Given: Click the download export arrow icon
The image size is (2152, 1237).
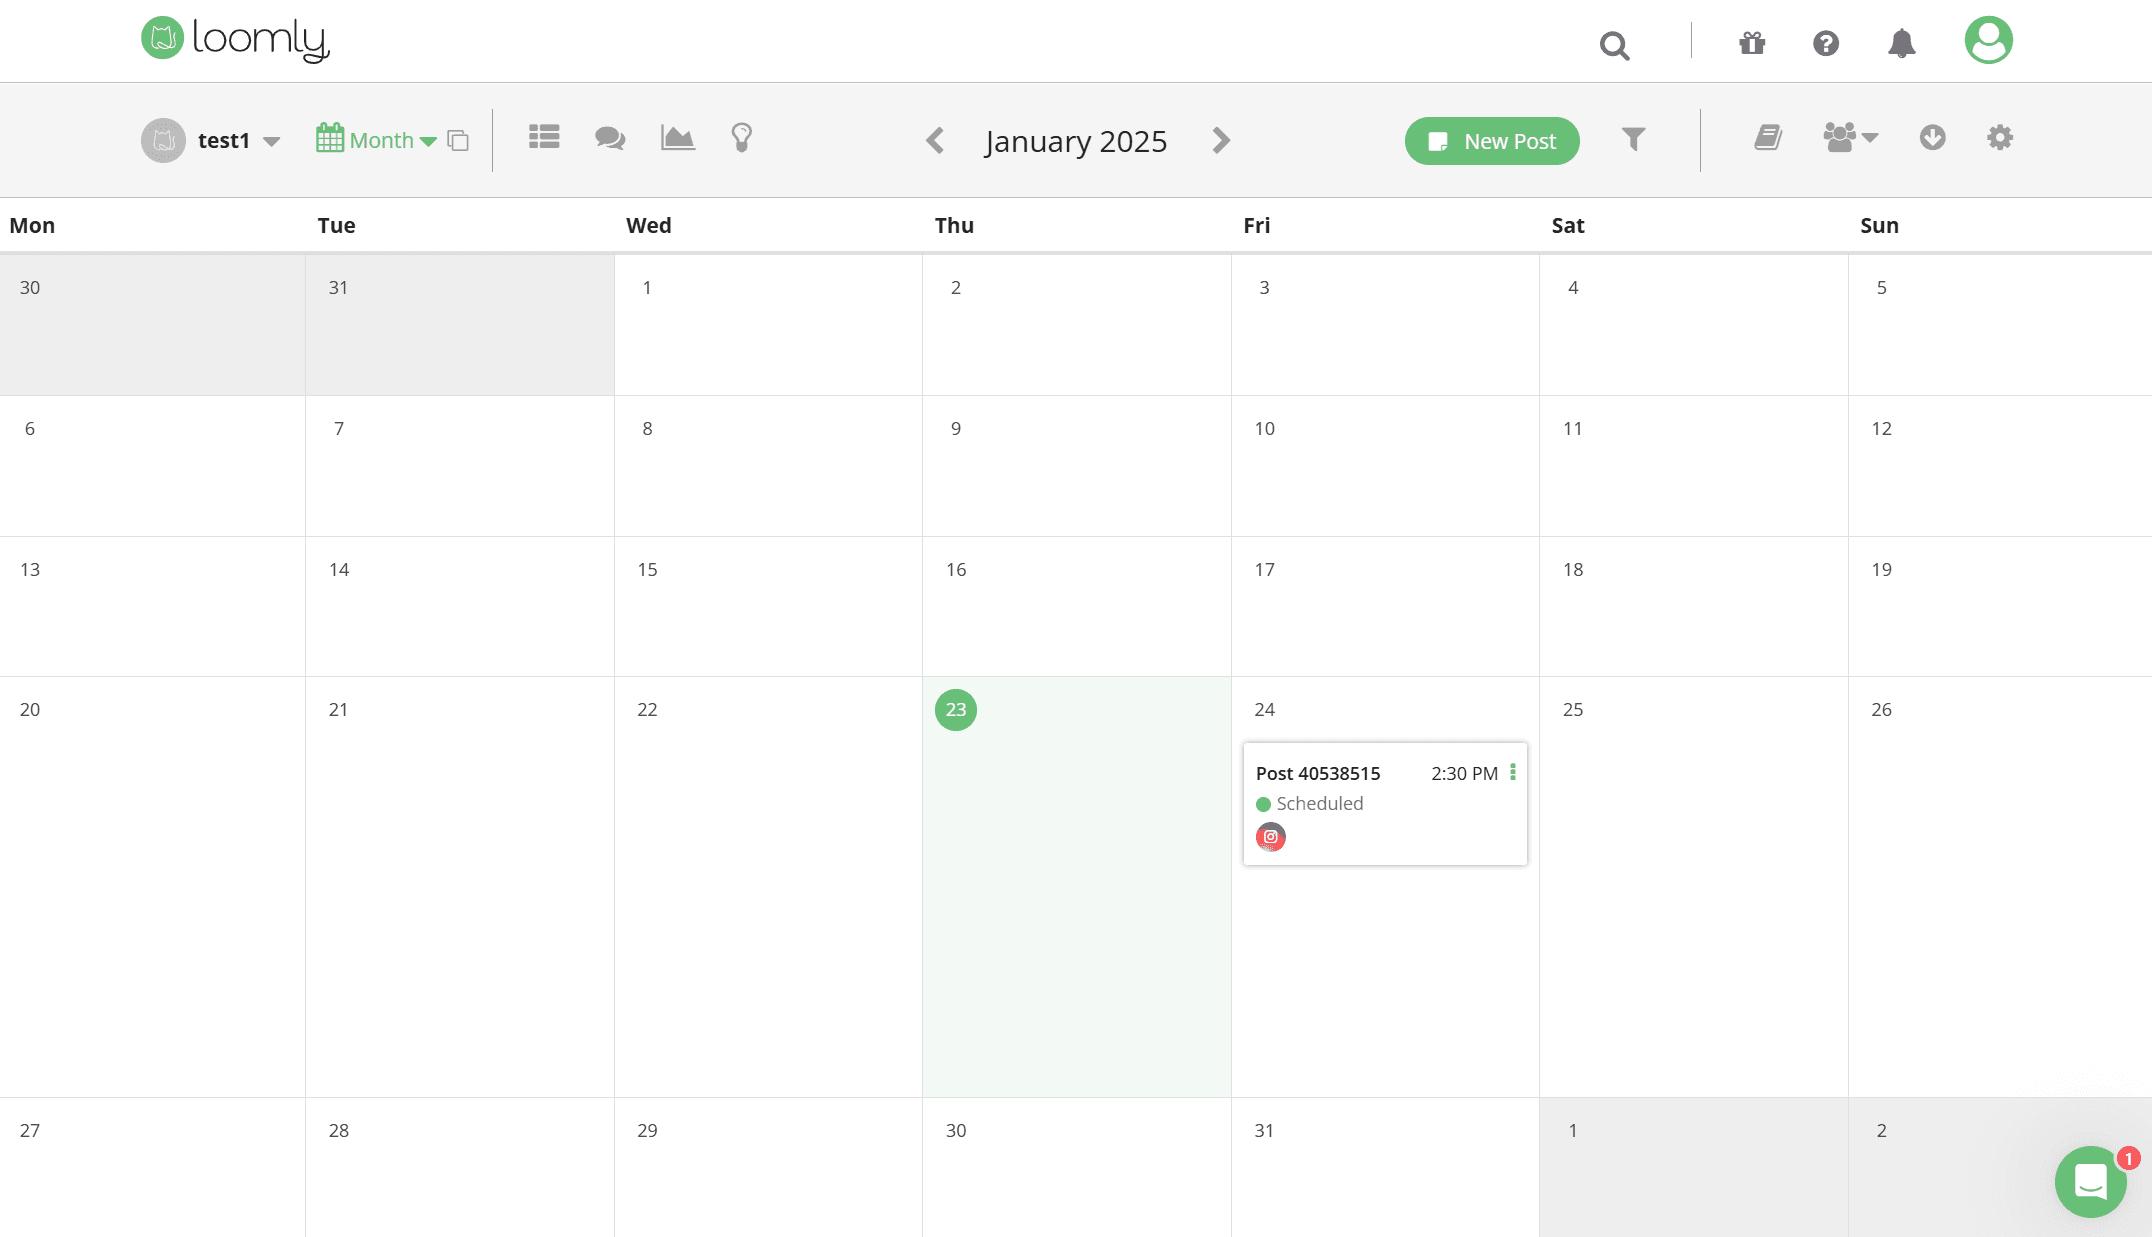Looking at the screenshot, I should 1932,138.
